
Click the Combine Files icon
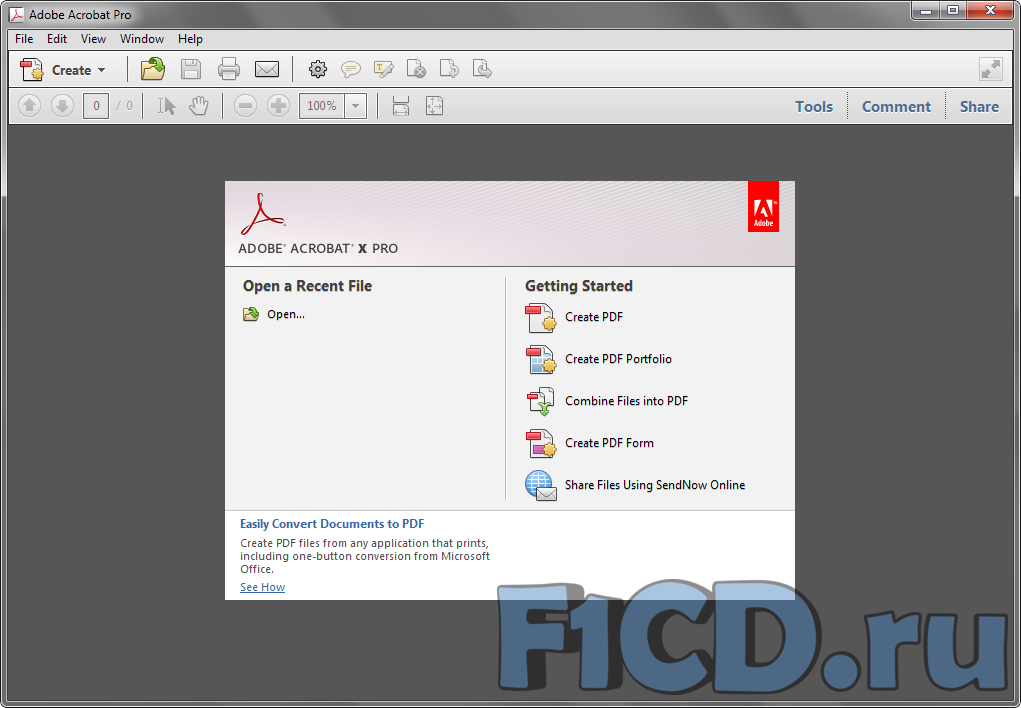(x=540, y=401)
